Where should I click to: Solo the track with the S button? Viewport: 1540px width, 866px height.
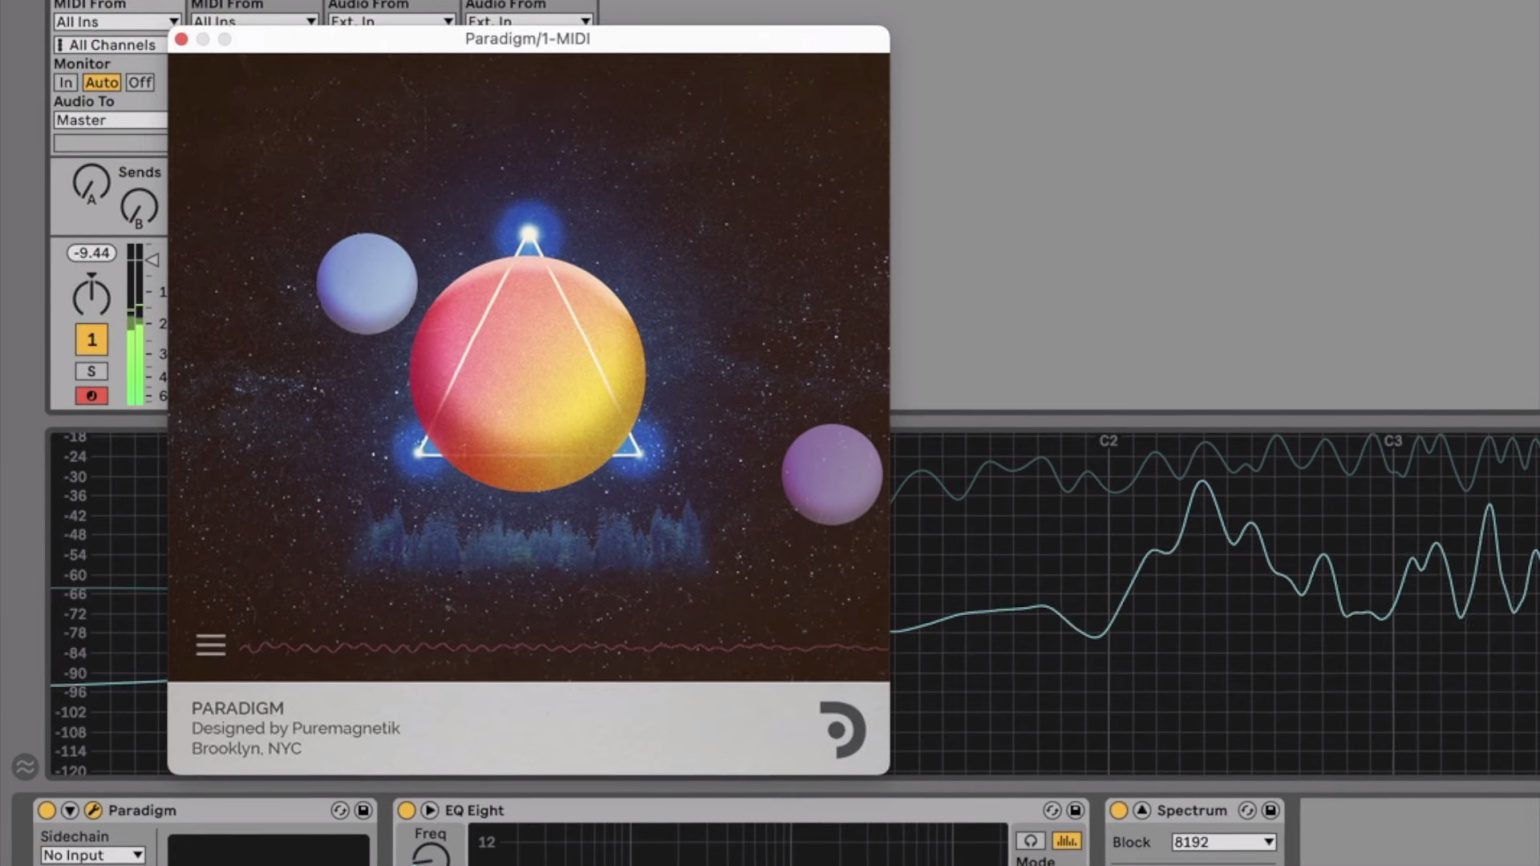(91, 371)
